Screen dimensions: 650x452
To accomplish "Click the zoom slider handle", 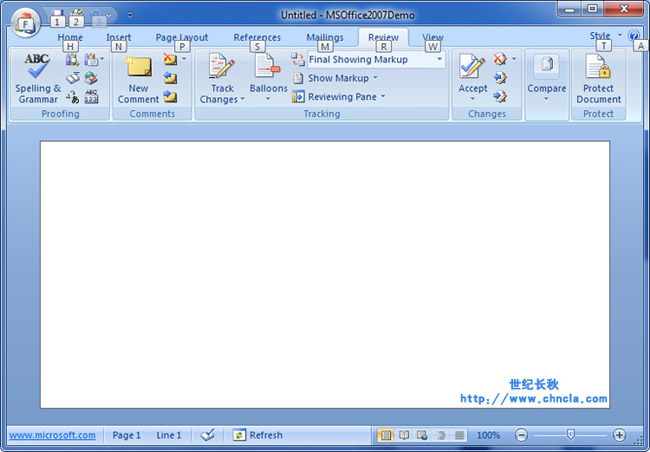I will click(570, 435).
